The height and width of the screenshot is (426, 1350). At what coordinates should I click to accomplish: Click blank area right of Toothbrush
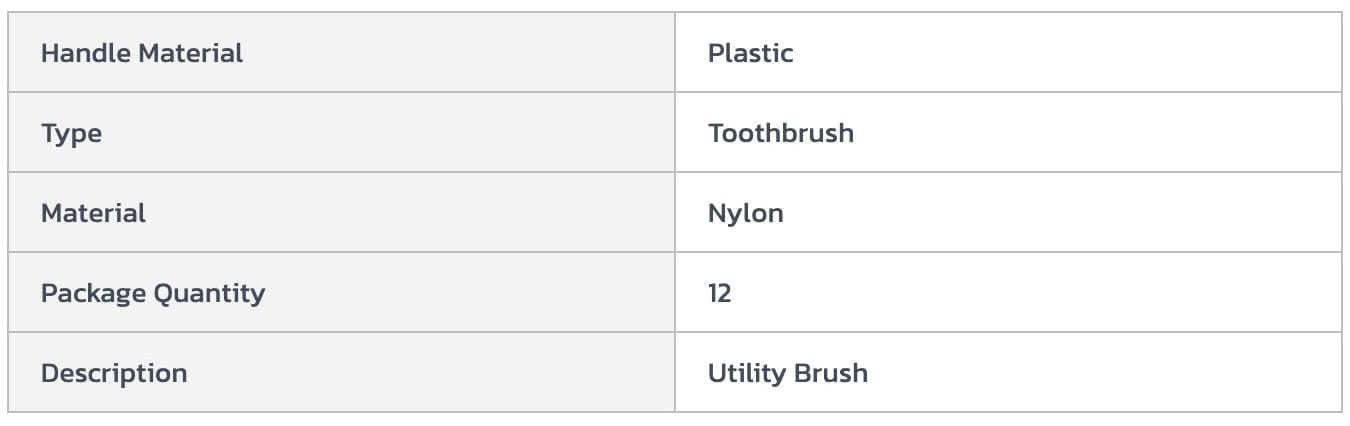1080,133
